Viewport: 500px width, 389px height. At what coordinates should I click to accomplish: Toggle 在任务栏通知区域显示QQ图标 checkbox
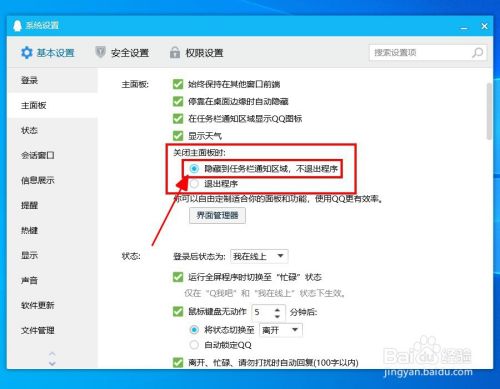click(x=178, y=119)
